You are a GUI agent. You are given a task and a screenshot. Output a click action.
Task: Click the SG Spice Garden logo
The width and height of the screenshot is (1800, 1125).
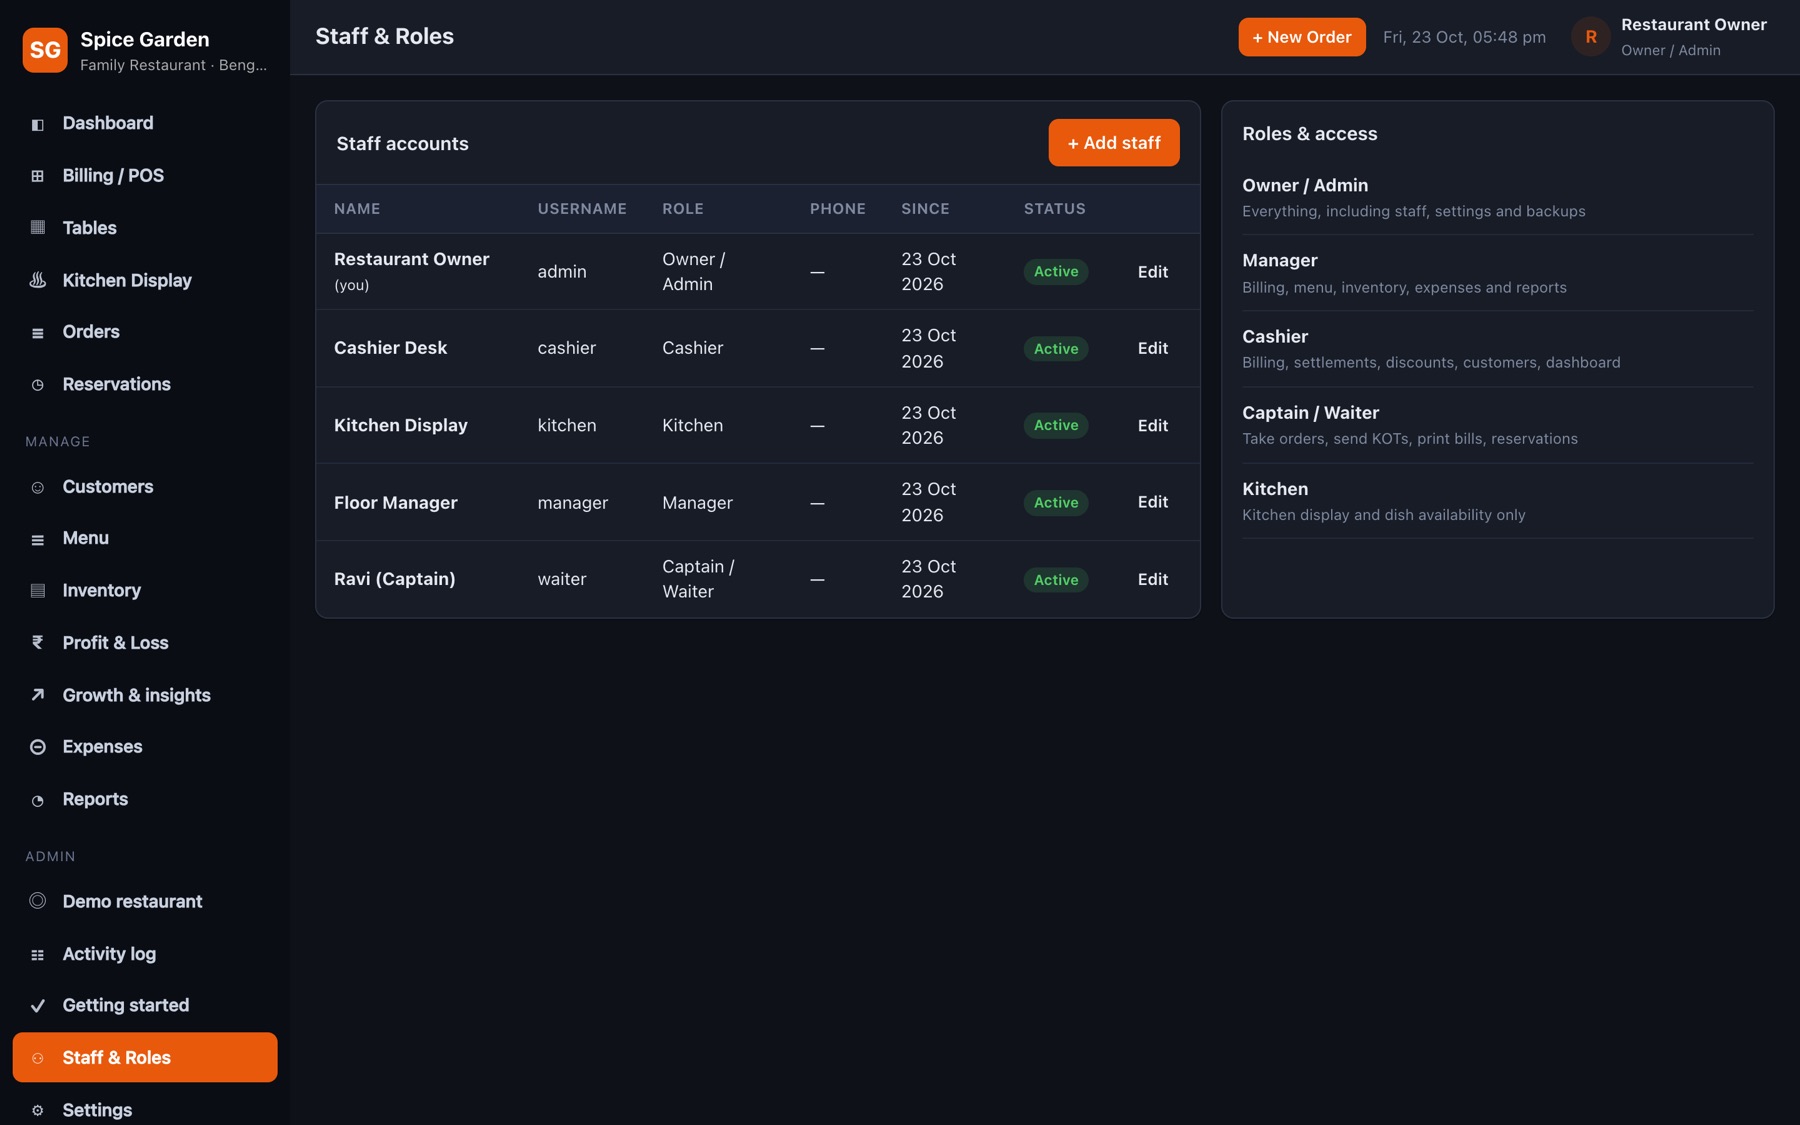coord(45,50)
